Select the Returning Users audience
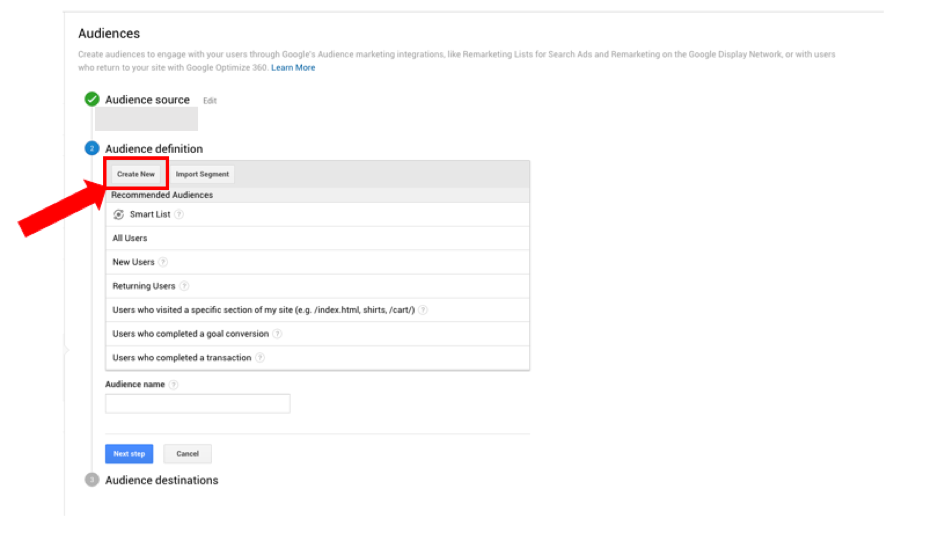938x533 pixels. [144, 286]
